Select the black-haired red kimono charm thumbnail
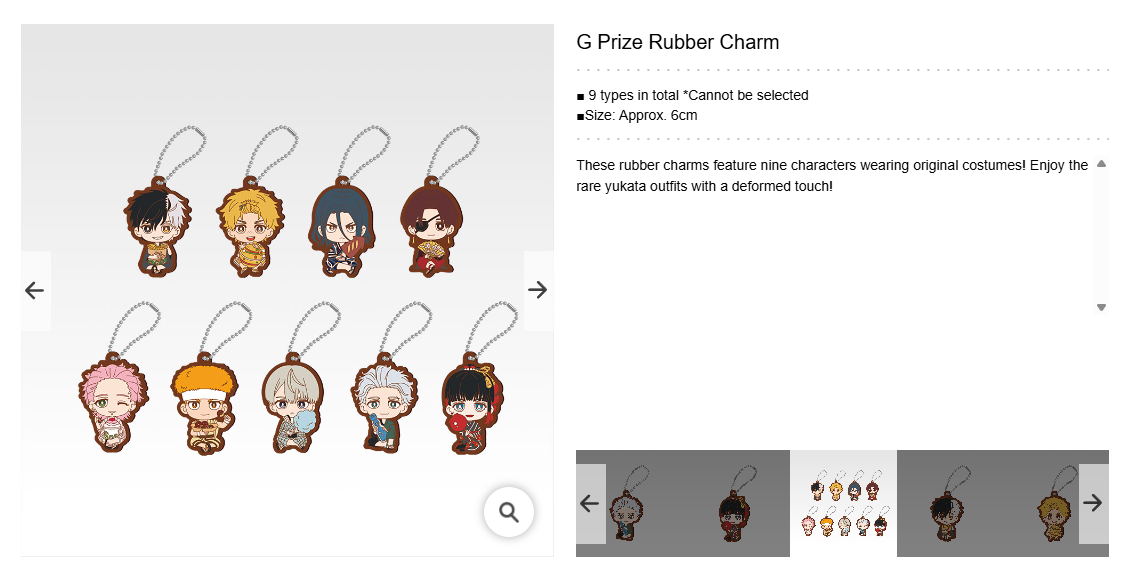Image resolution: width=1127 pixels, height=573 pixels. (736, 503)
